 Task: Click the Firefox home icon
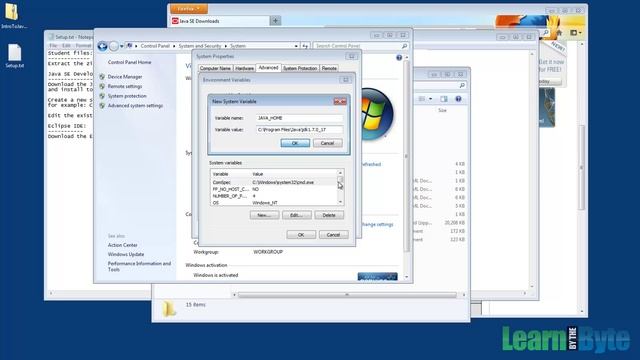[x=559, y=33]
